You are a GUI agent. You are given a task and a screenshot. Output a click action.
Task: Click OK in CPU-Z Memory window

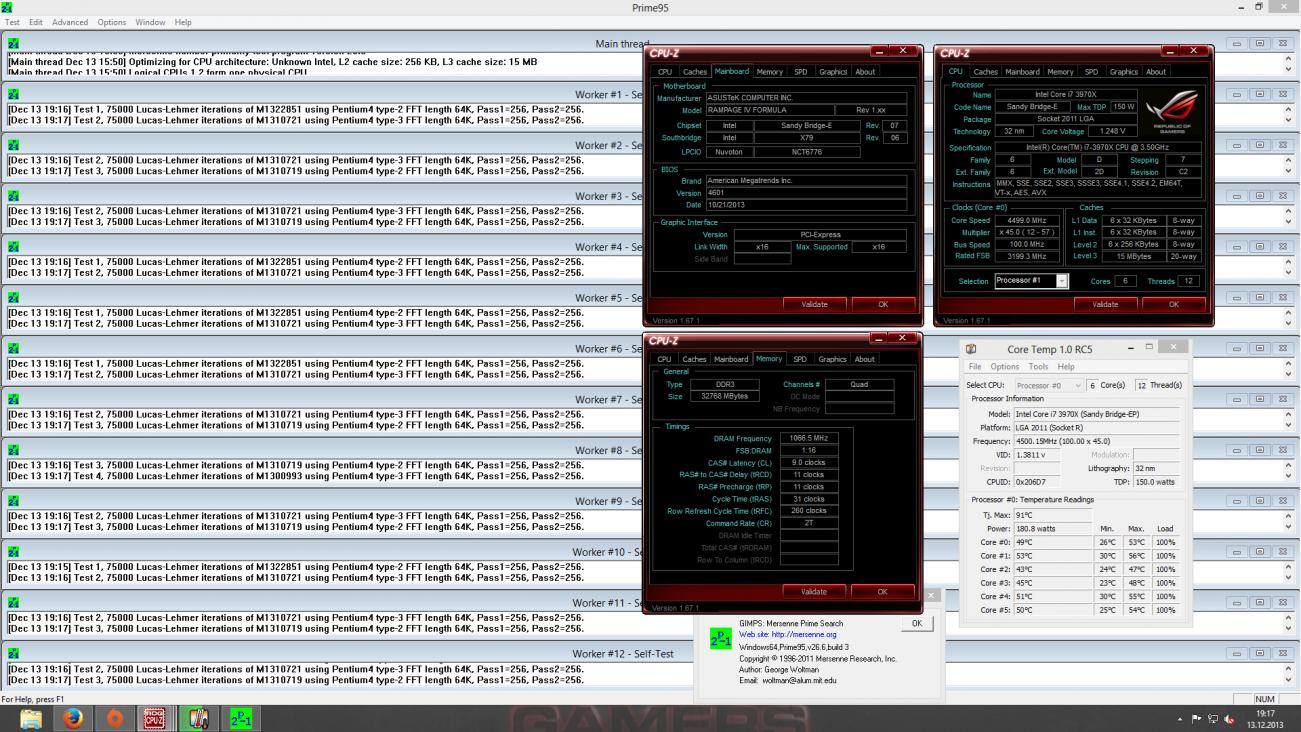tap(882, 591)
